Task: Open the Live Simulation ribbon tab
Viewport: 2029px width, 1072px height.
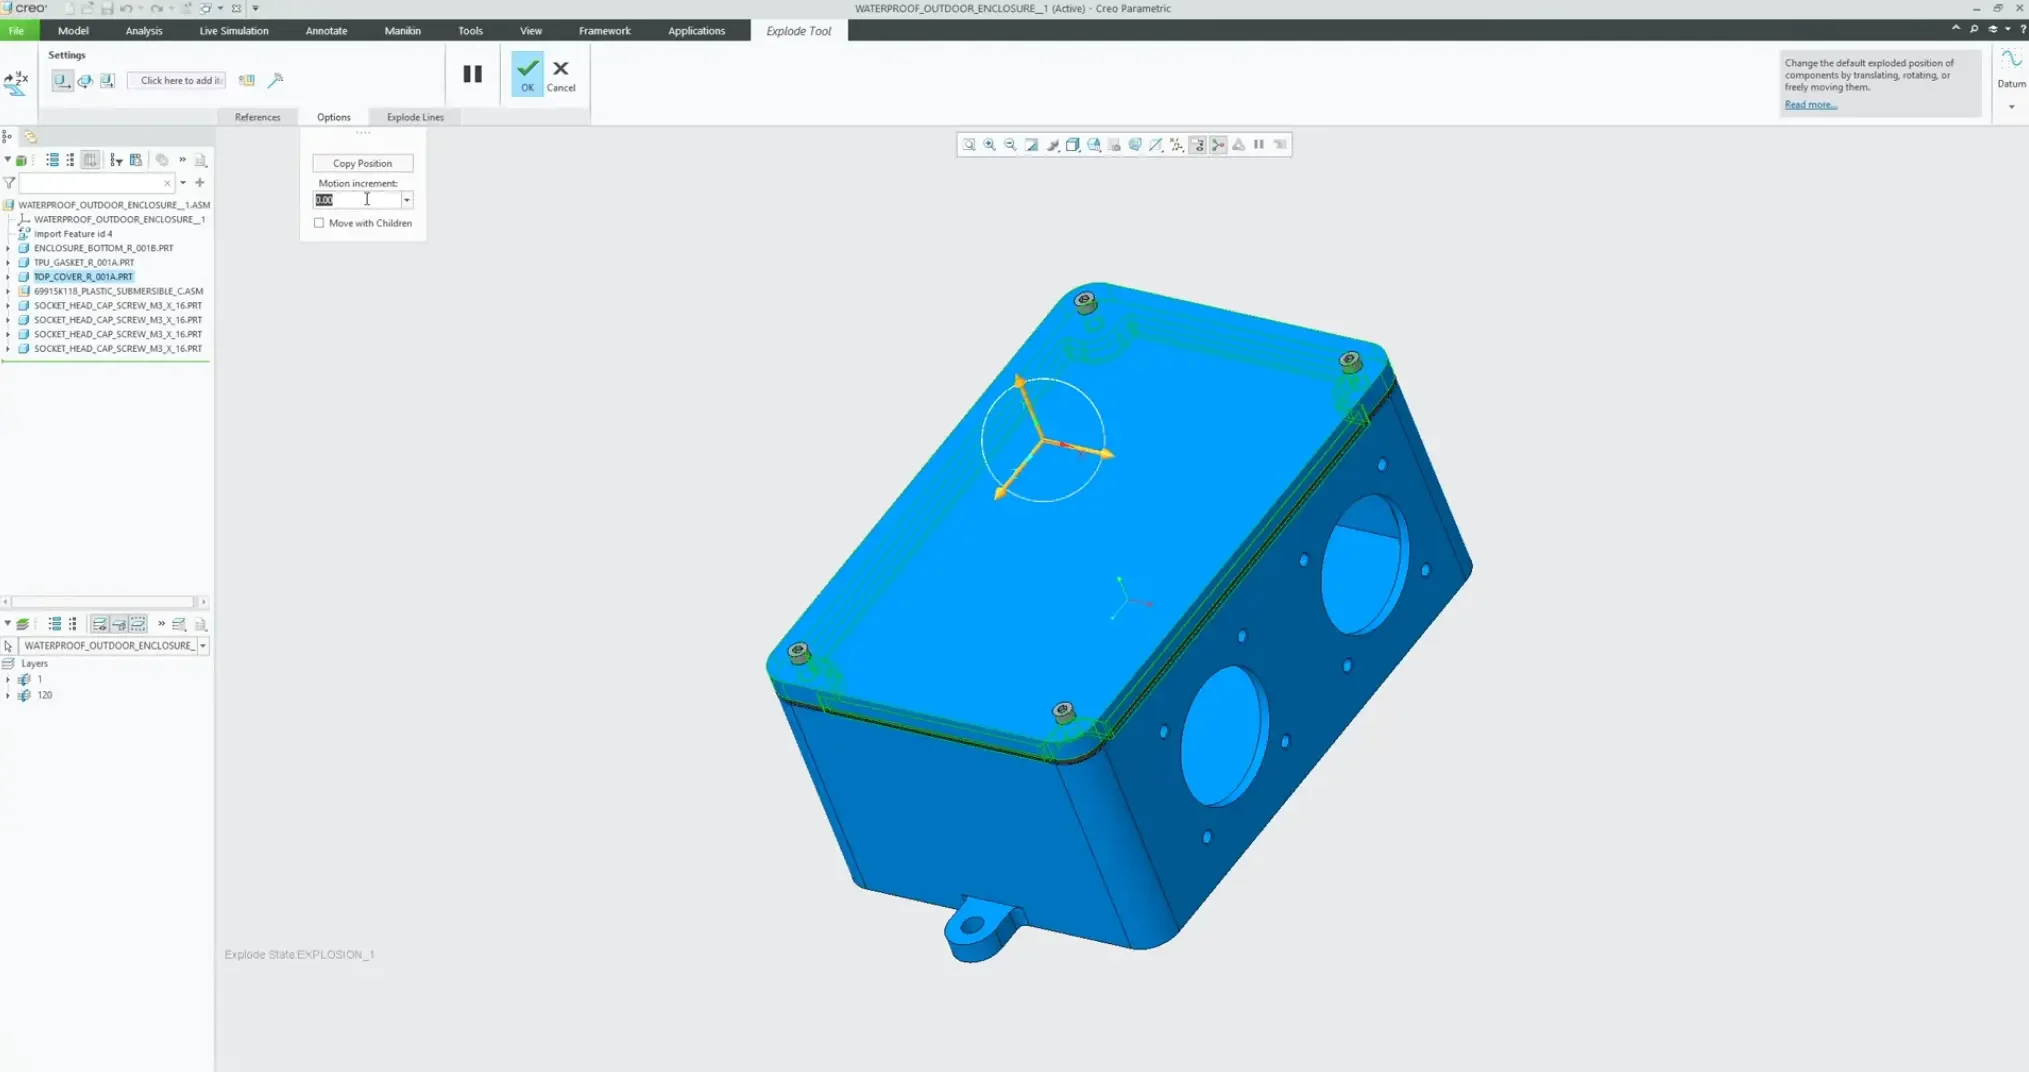Action: point(234,31)
